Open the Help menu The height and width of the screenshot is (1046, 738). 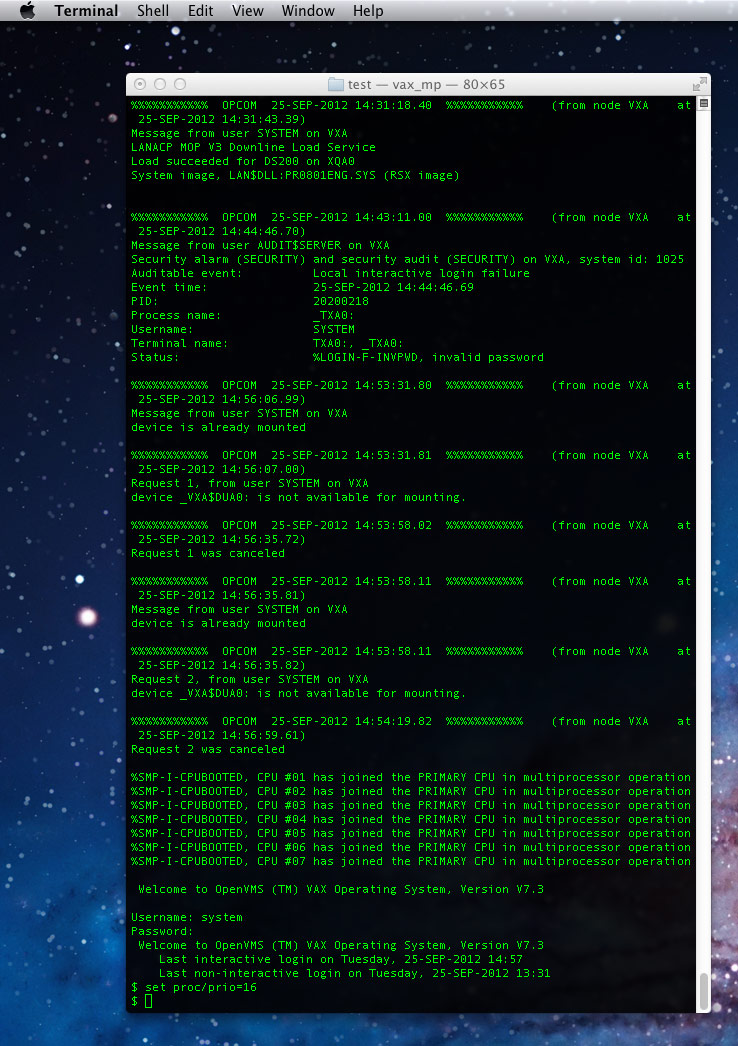point(368,11)
